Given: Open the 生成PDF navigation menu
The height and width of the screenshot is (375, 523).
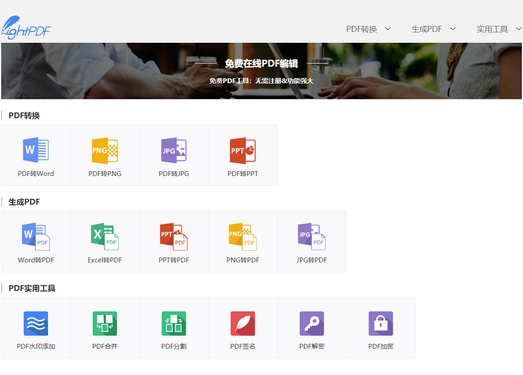Looking at the screenshot, I should coord(427,29).
